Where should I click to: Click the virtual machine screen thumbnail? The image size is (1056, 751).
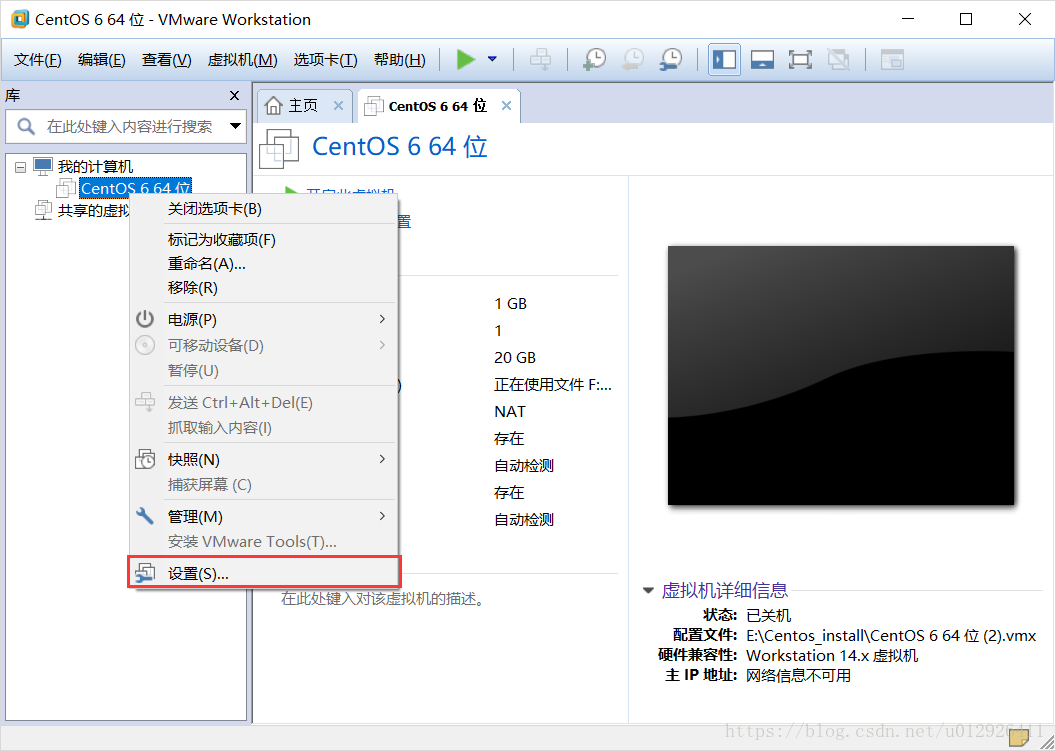[x=840, y=375]
